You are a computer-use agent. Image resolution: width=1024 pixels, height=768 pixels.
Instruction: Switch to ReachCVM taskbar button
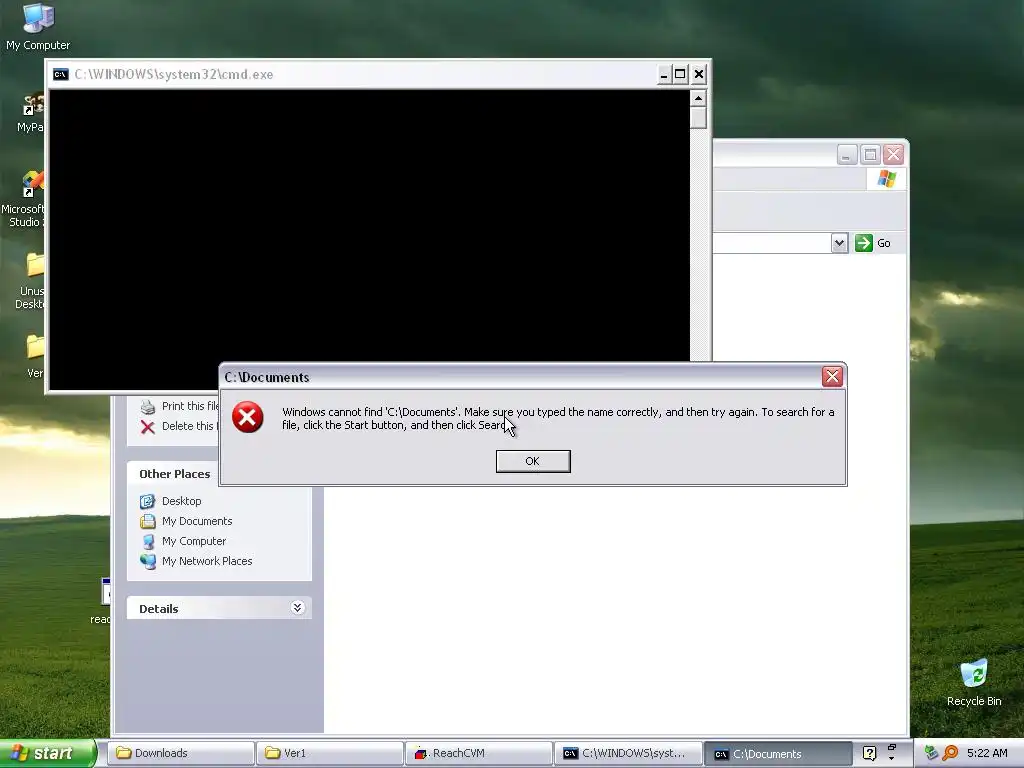(478, 753)
